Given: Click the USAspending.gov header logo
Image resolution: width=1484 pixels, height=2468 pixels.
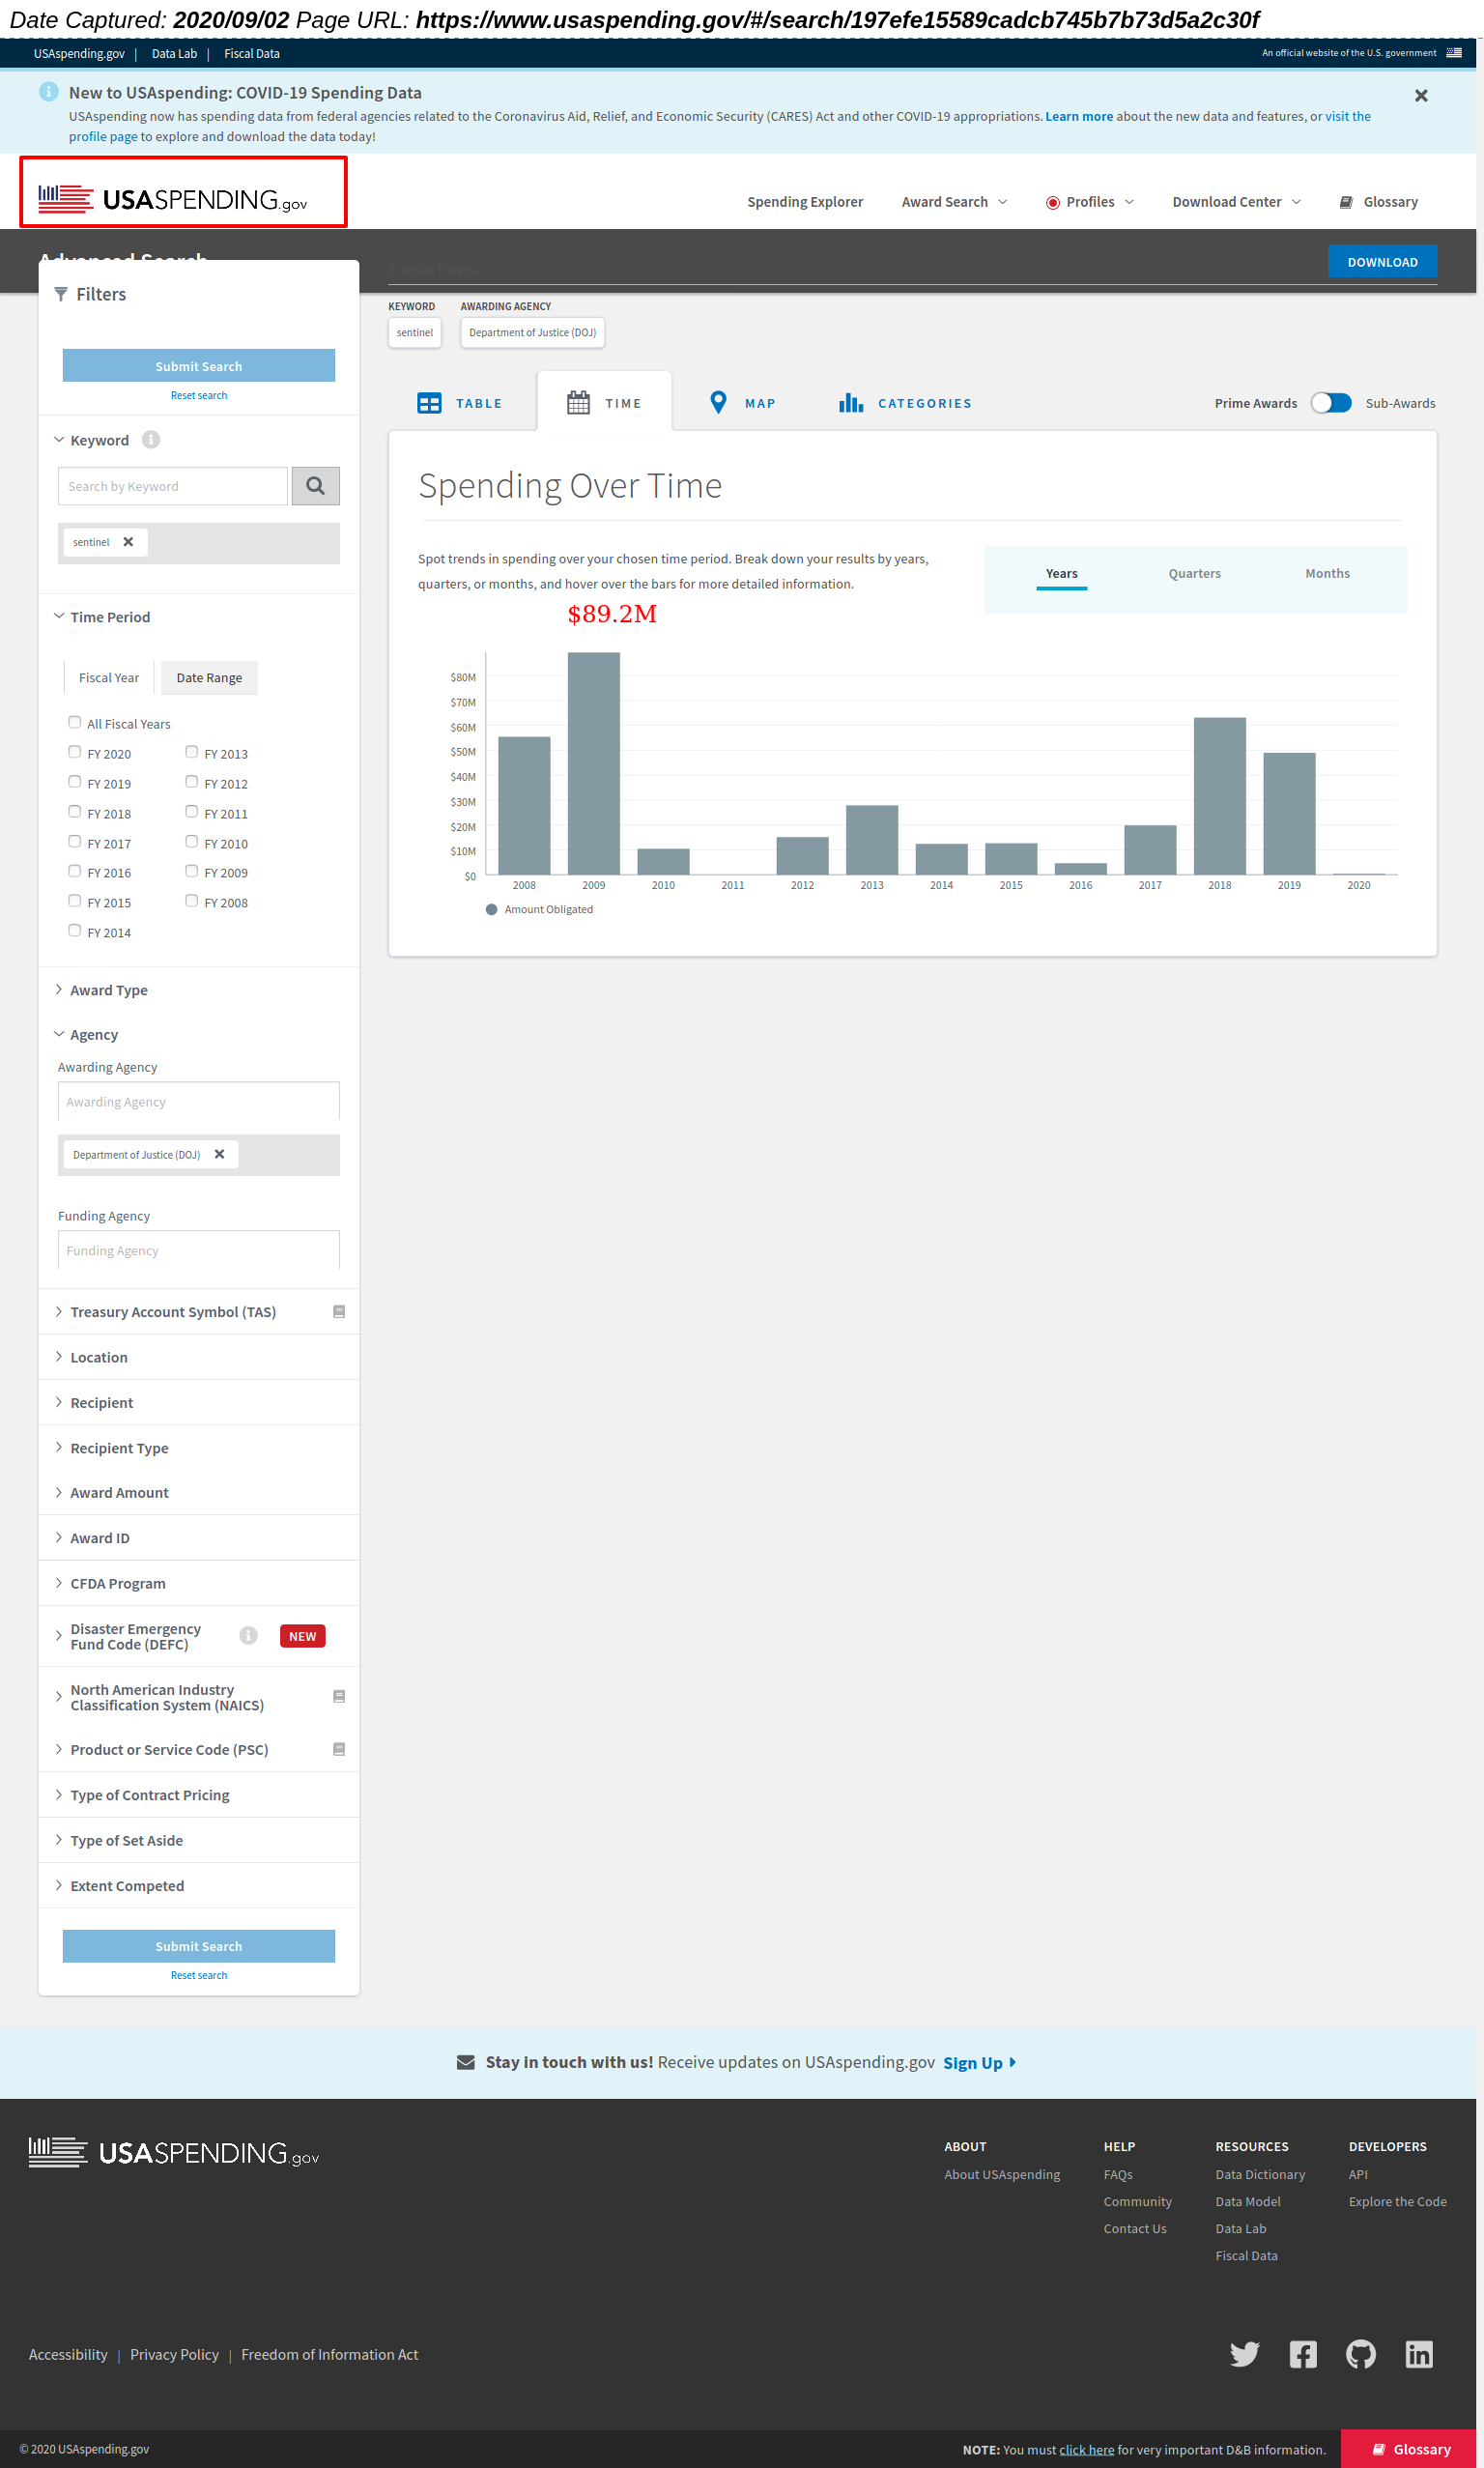Looking at the screenshot, I should coord(173,199).
